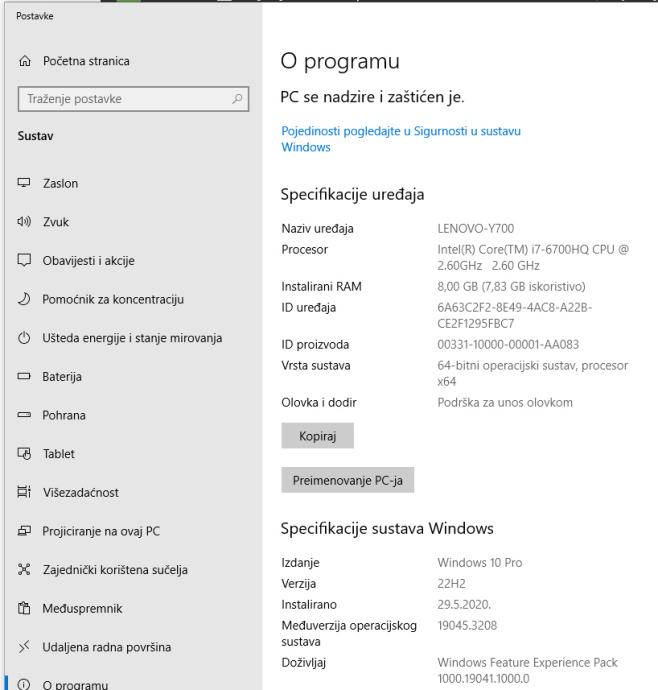Go to Udaljena radna površina

pos(107,647)
